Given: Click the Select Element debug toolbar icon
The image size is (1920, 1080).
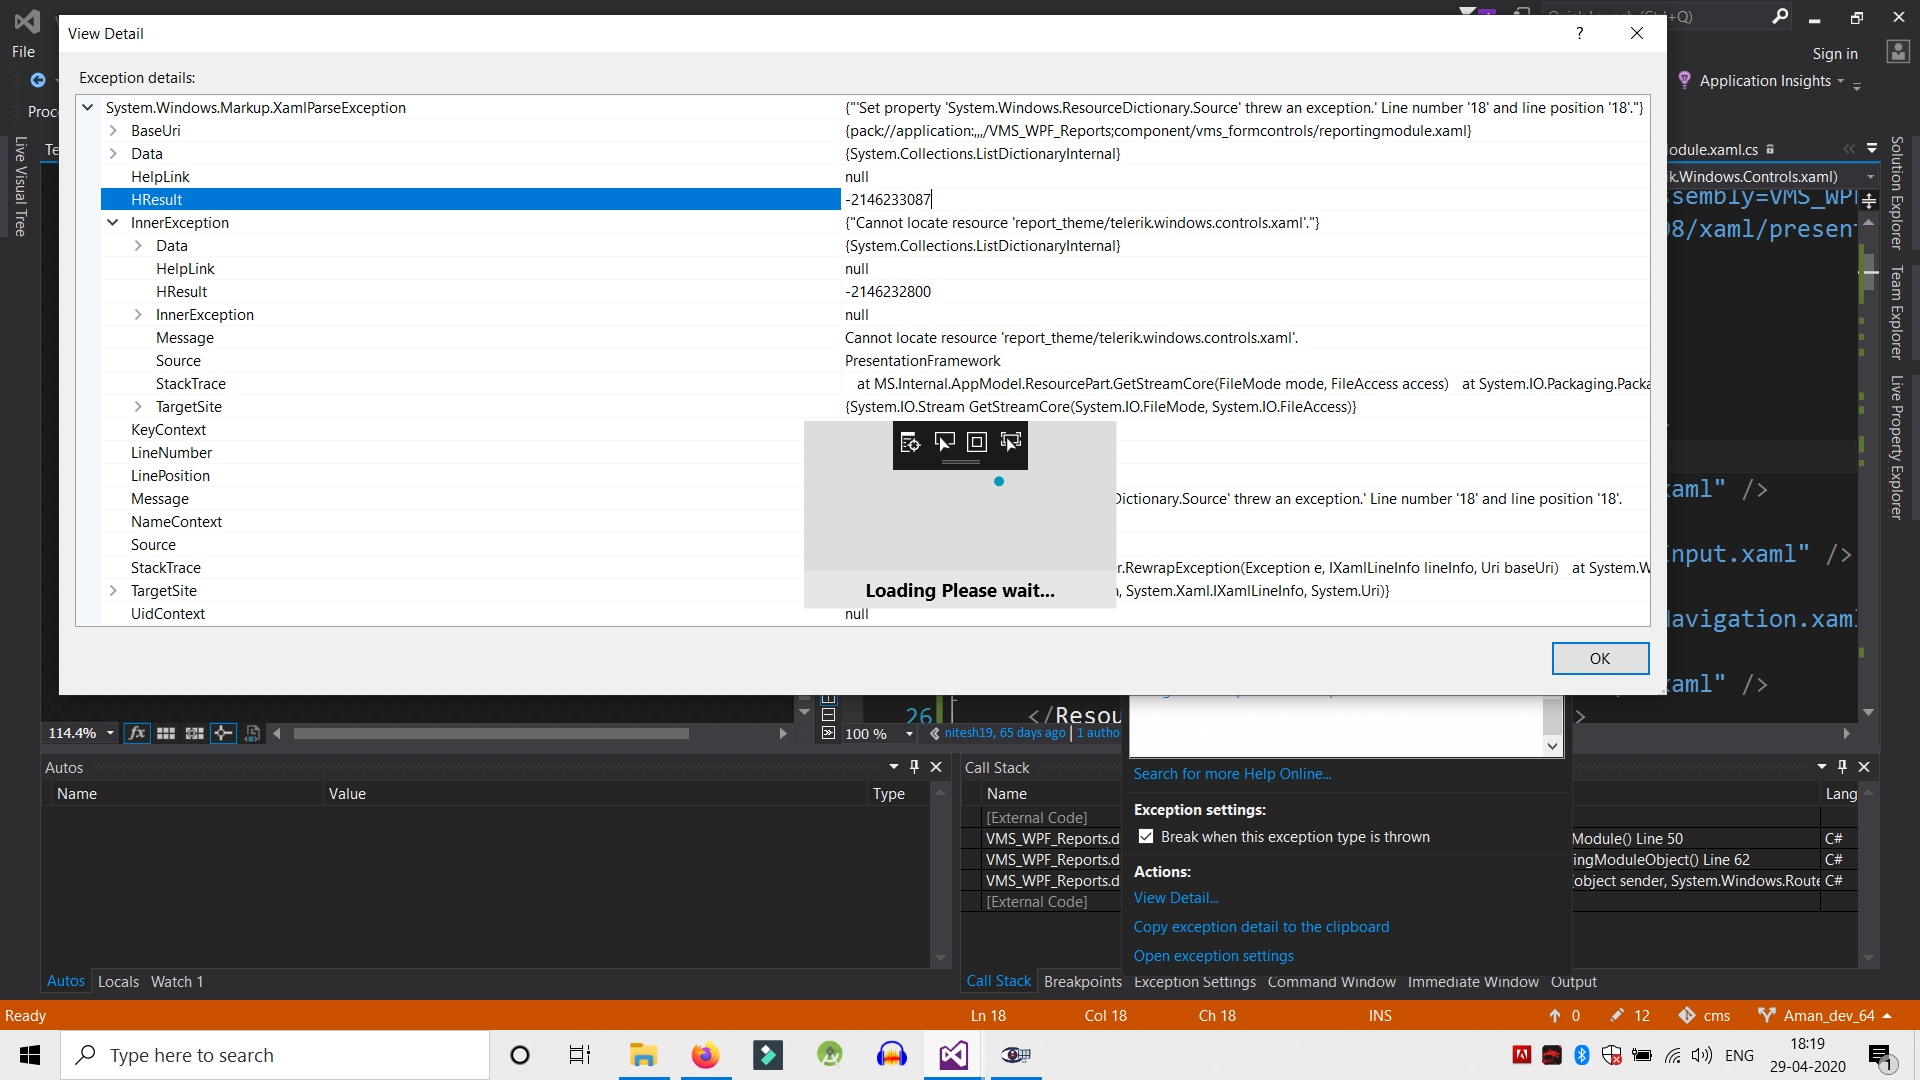Looking at the screenshot, I should coord(944,442).
